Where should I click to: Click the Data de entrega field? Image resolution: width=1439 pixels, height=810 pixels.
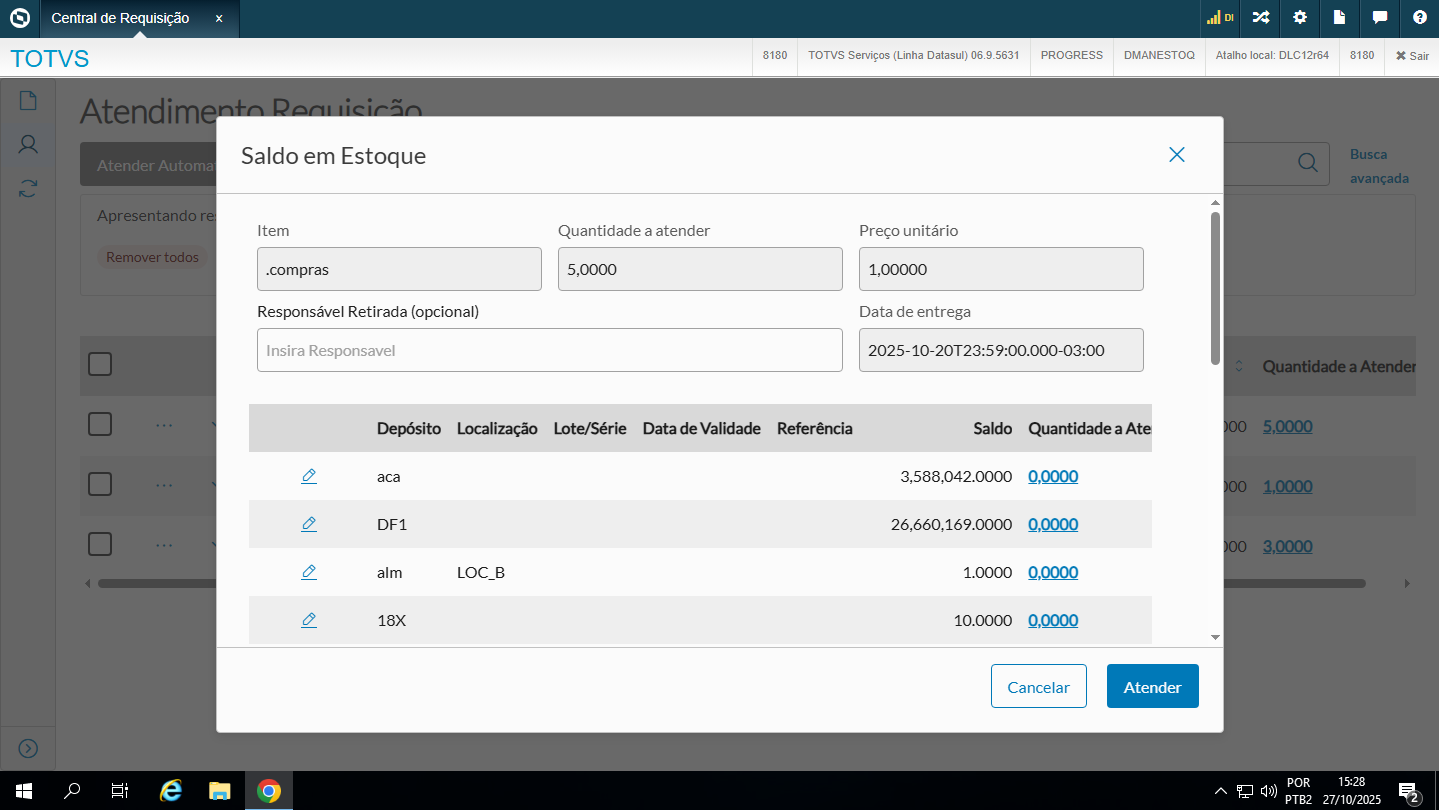pyautogui.click(x=1001, y=350)
